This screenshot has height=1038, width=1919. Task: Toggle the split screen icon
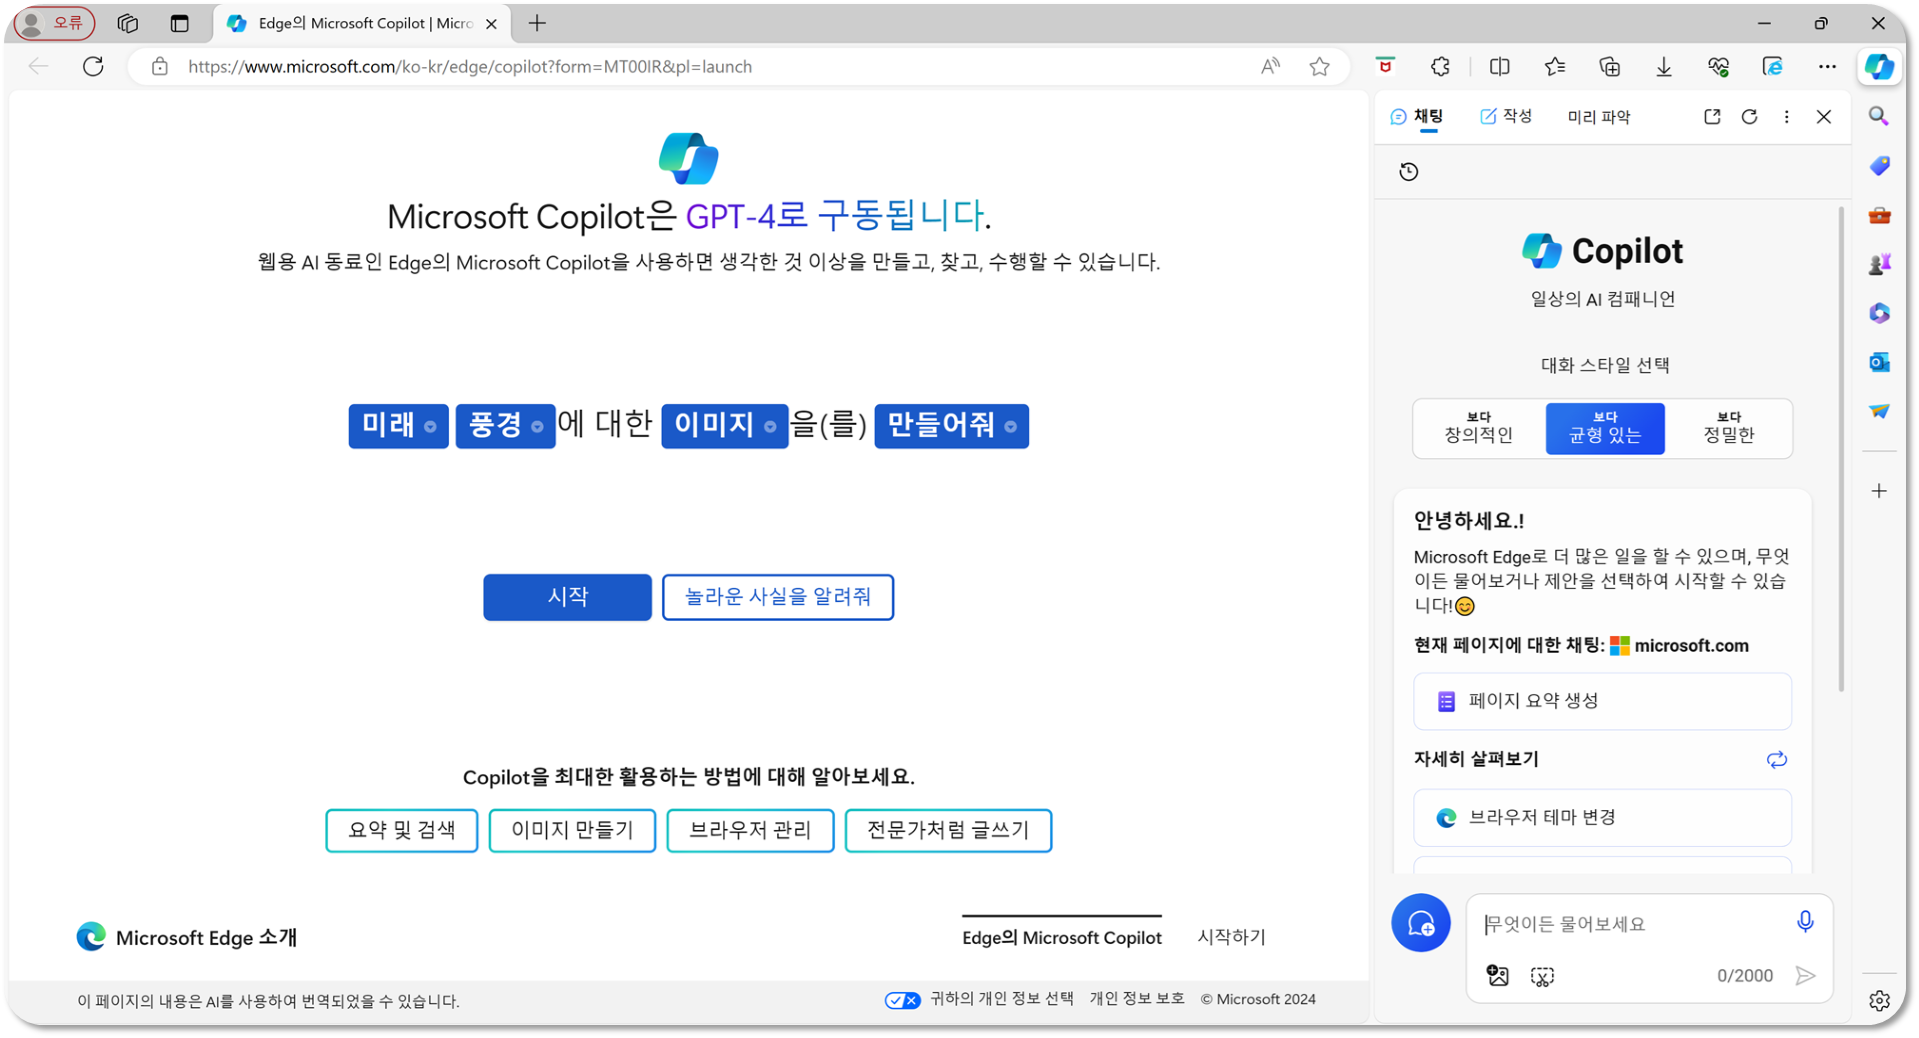tap(1499, 66)
